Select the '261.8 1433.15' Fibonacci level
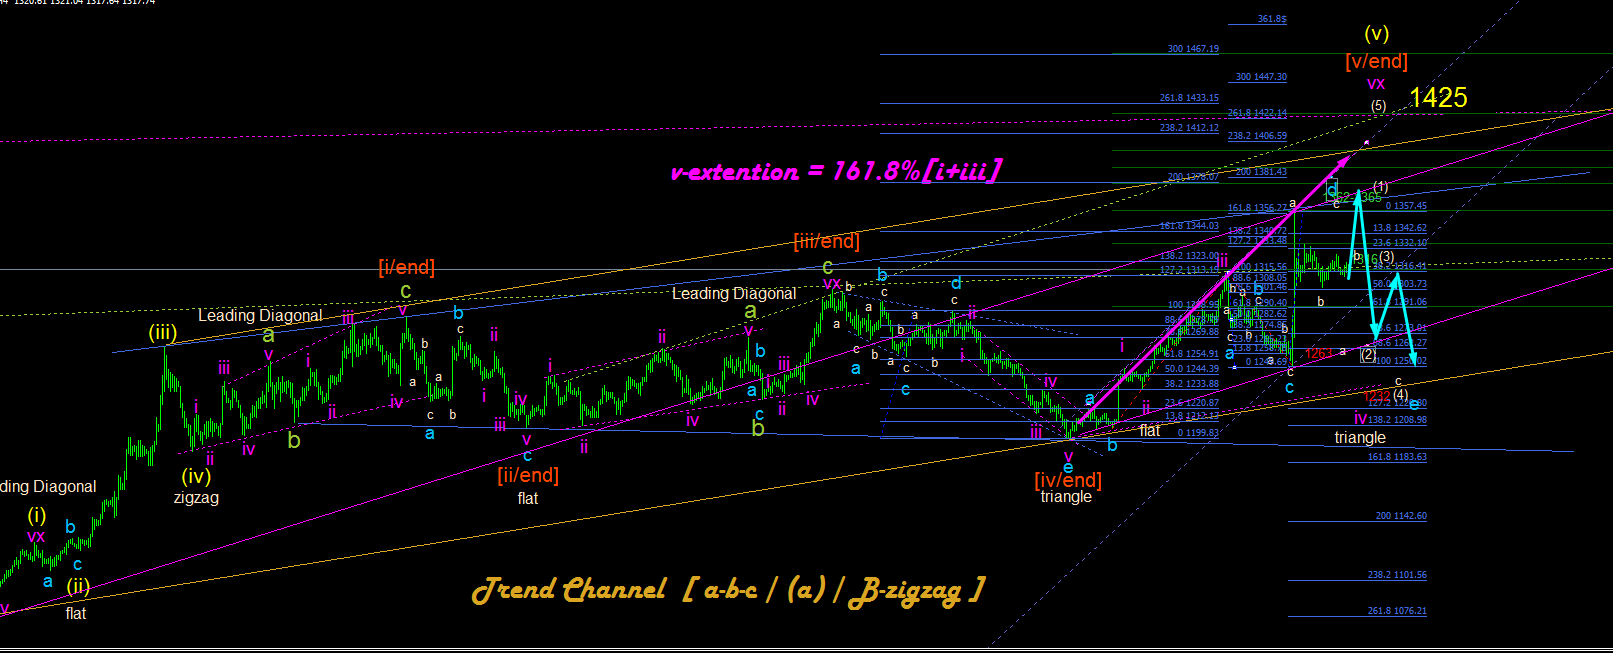 [x=1189, y=98]
